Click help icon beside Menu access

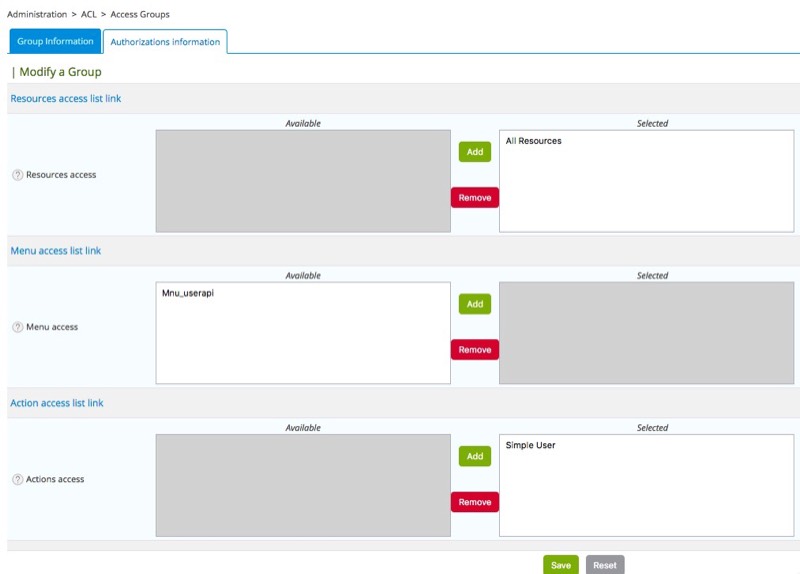click(x=17, y=327)
